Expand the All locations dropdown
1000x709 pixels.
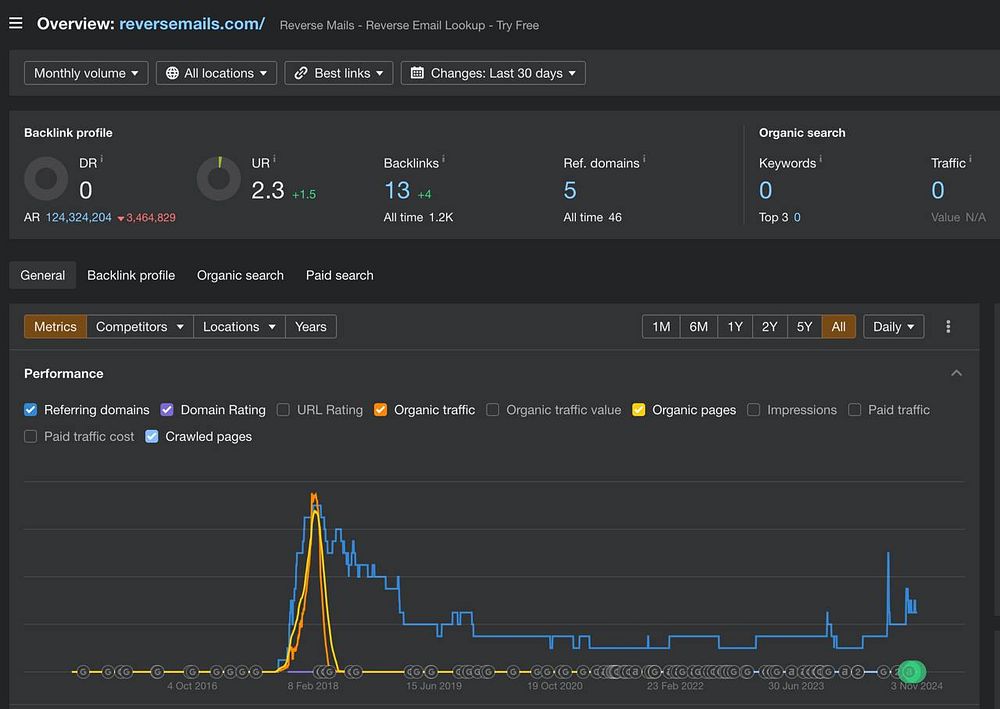[x=217, y=73]
